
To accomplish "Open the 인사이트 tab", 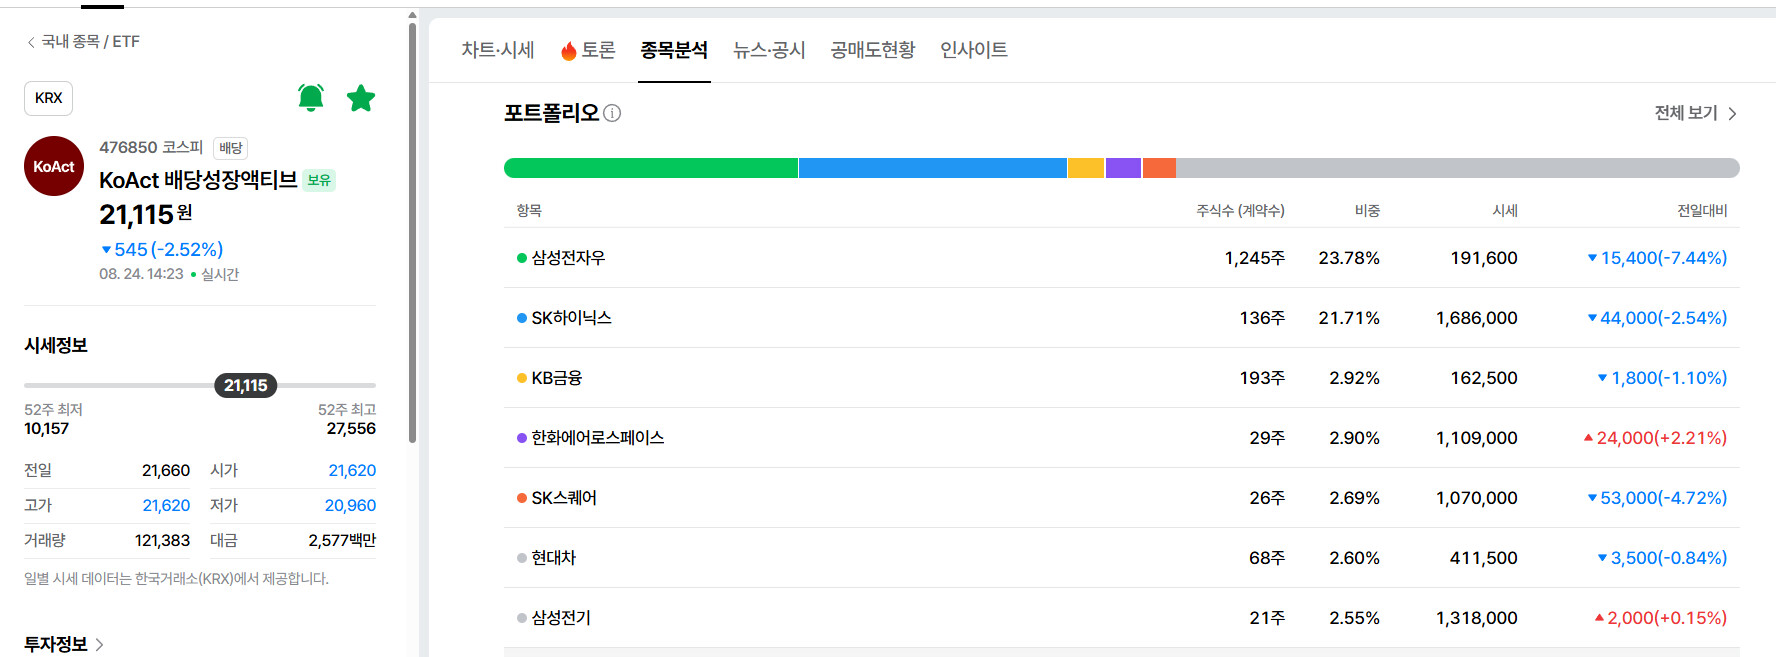I will click(x=973, y=50).
